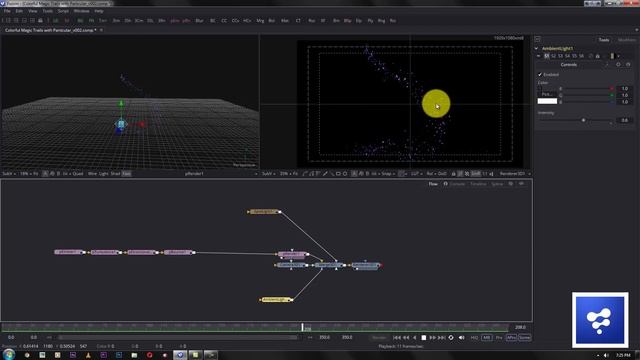
Task: Add an Ellipse (Elp) mask tool
Action: [x=359, y=20]
